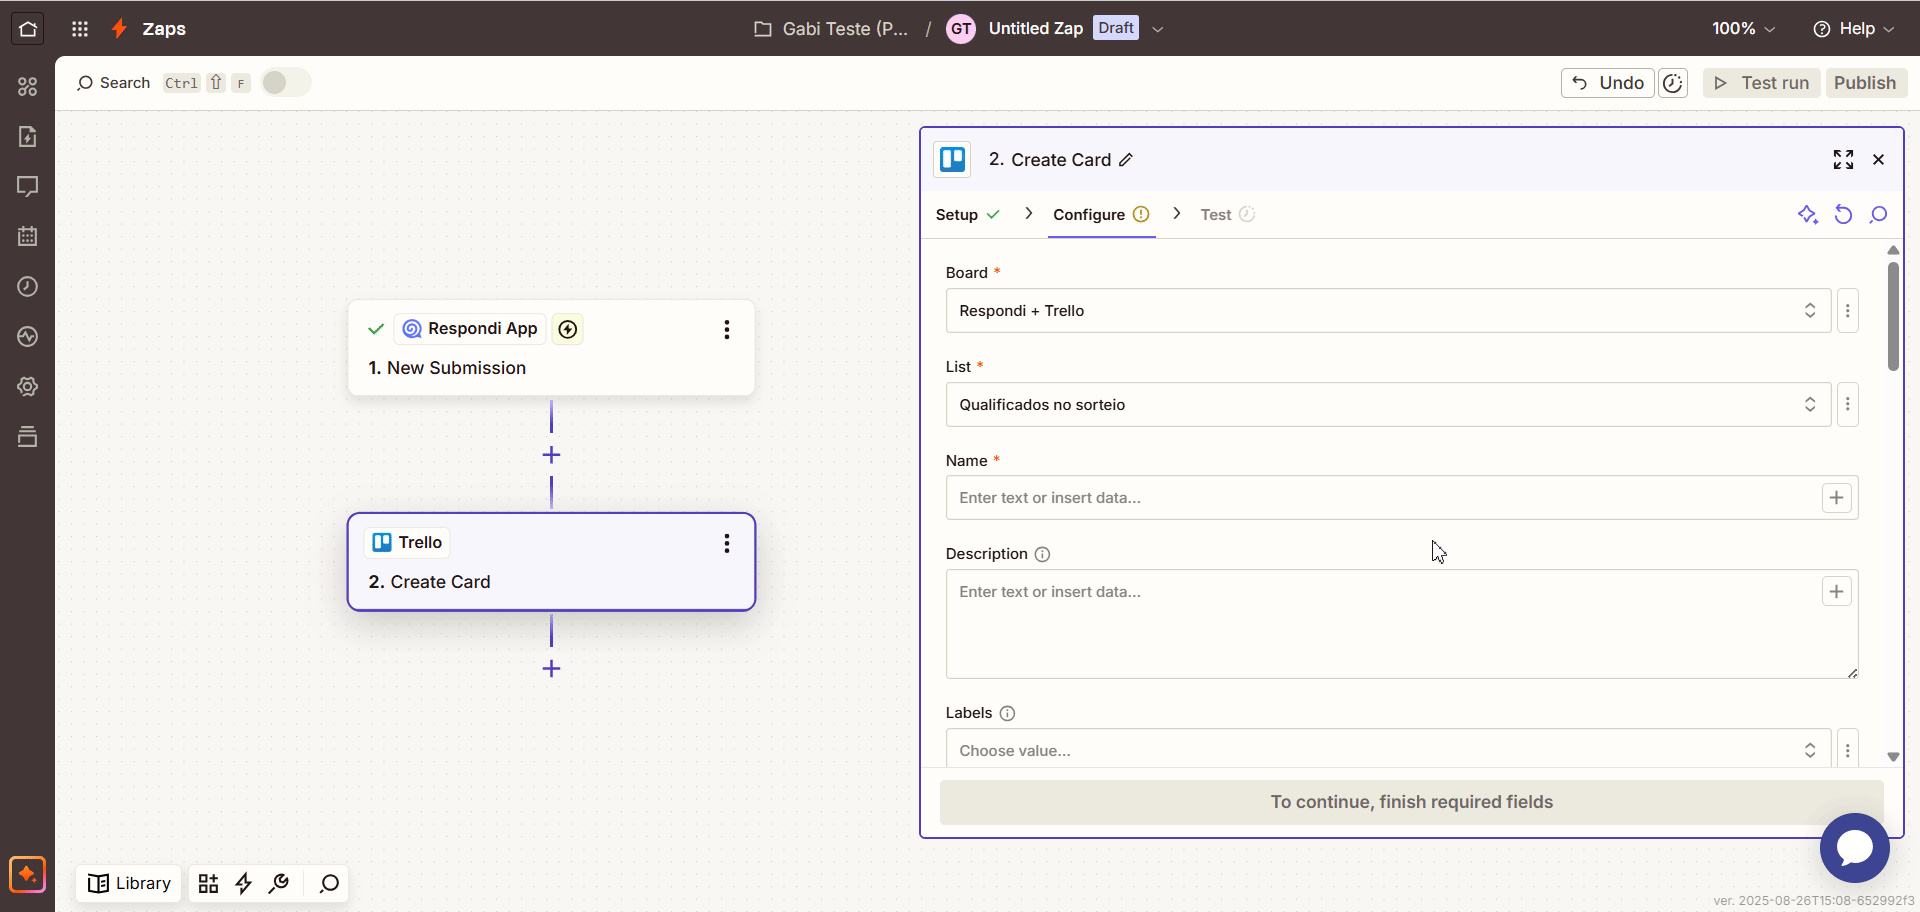Screen dimensions: 1920x912
Task: Open the Labels field options menu
Action: pyautogui.click(x=1848, y=749)
